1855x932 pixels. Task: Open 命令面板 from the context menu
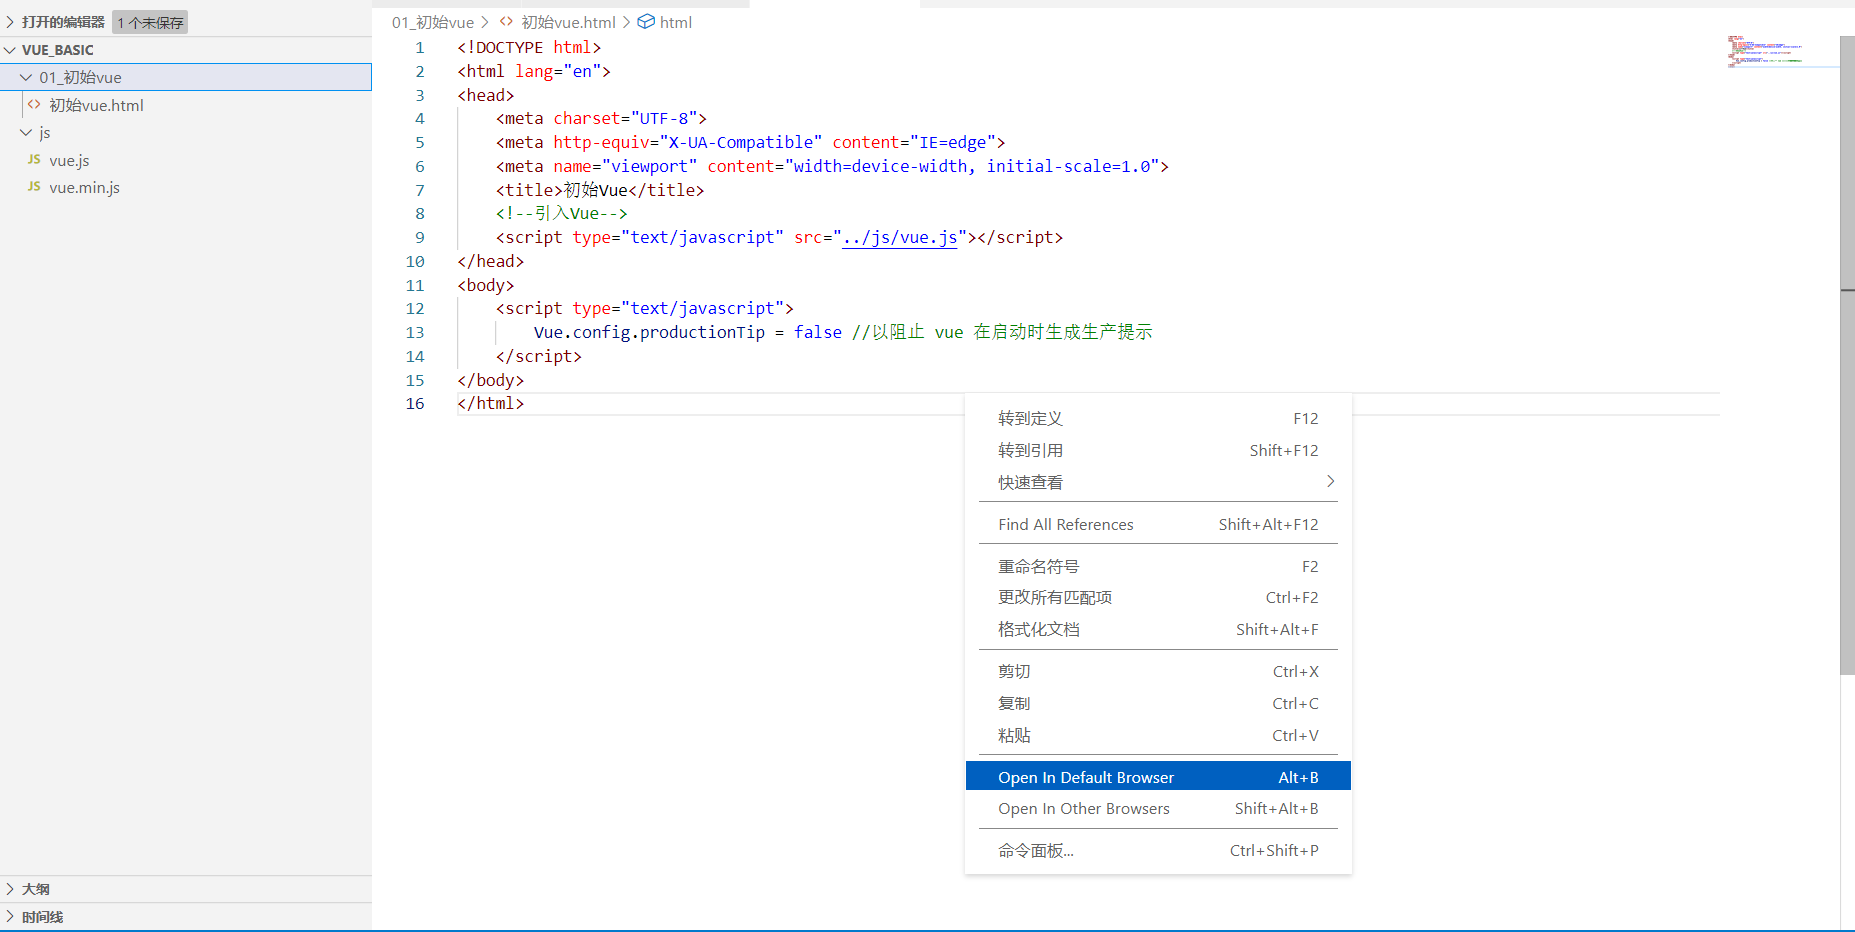coord(1158,850)
